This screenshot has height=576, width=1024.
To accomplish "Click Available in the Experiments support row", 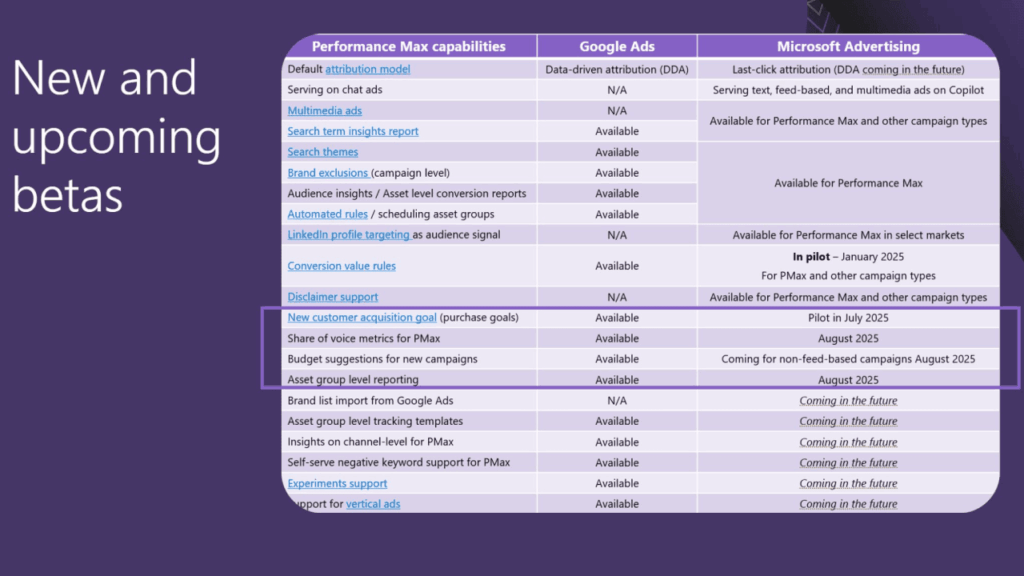I will (617, 483).
